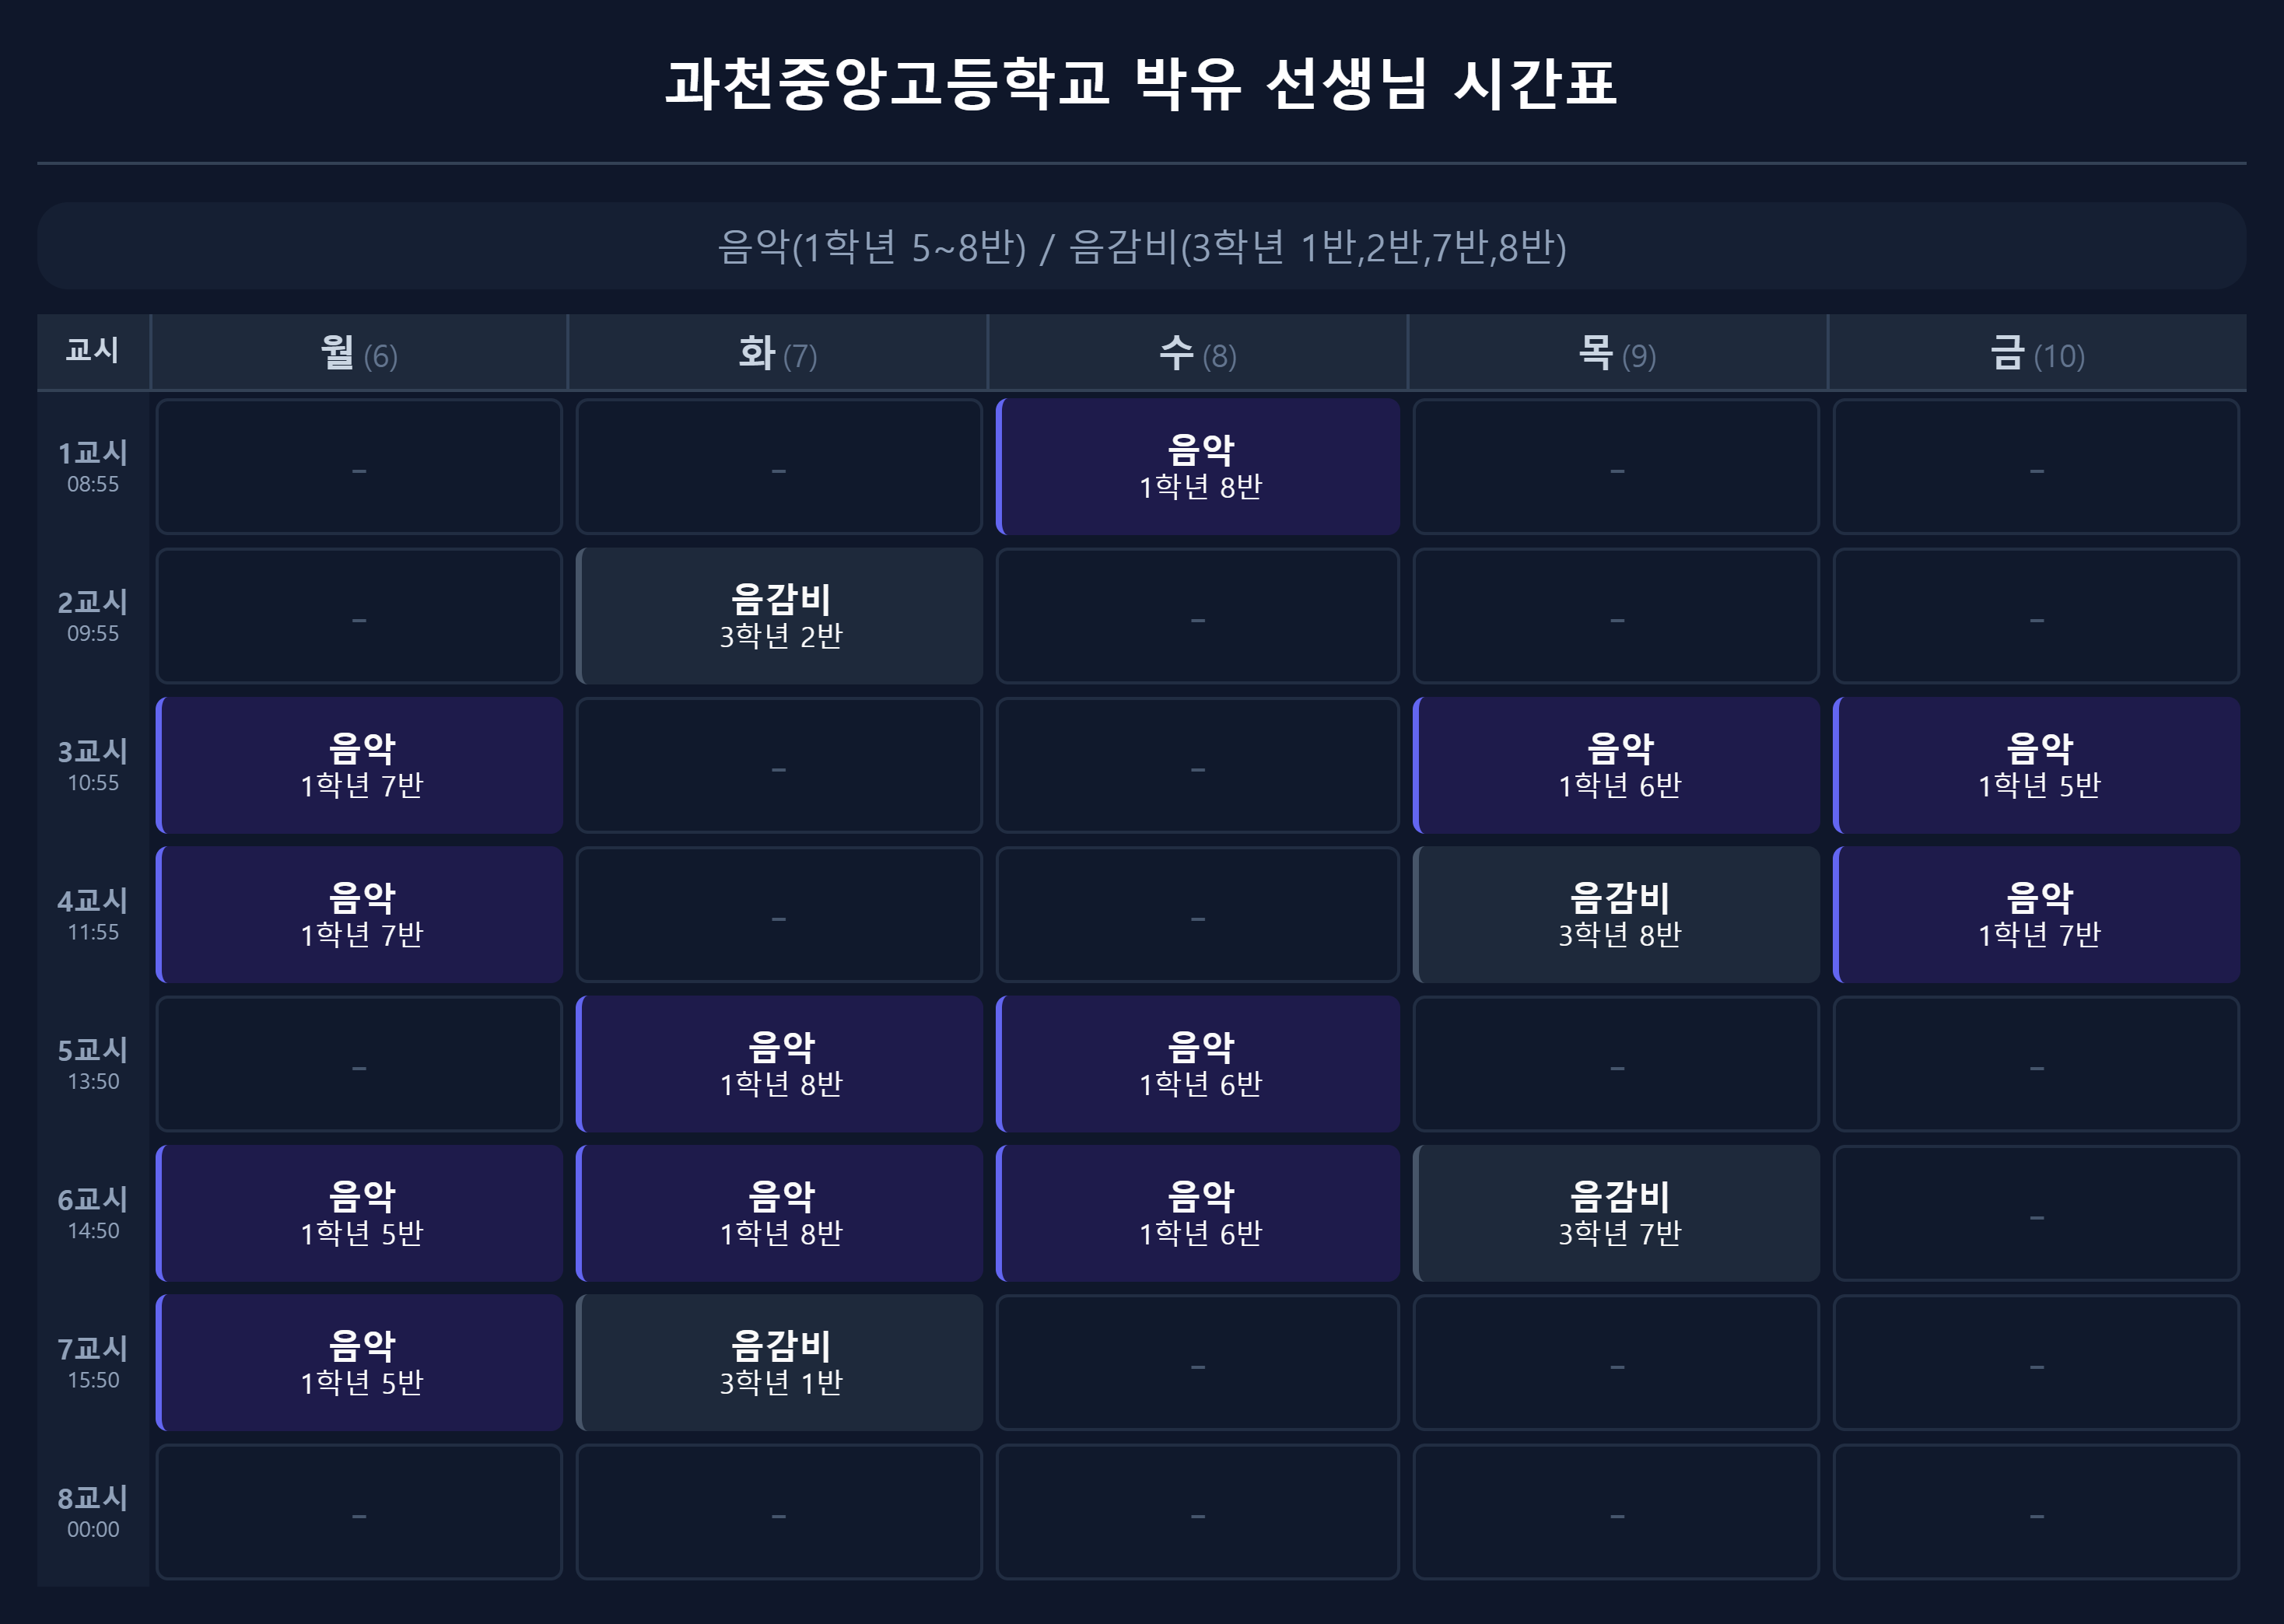Select Monday 6교시 음악 1학년 5반 cell
Image resolution: width=2284 pixels, height=1624 pixels.
359,1213
